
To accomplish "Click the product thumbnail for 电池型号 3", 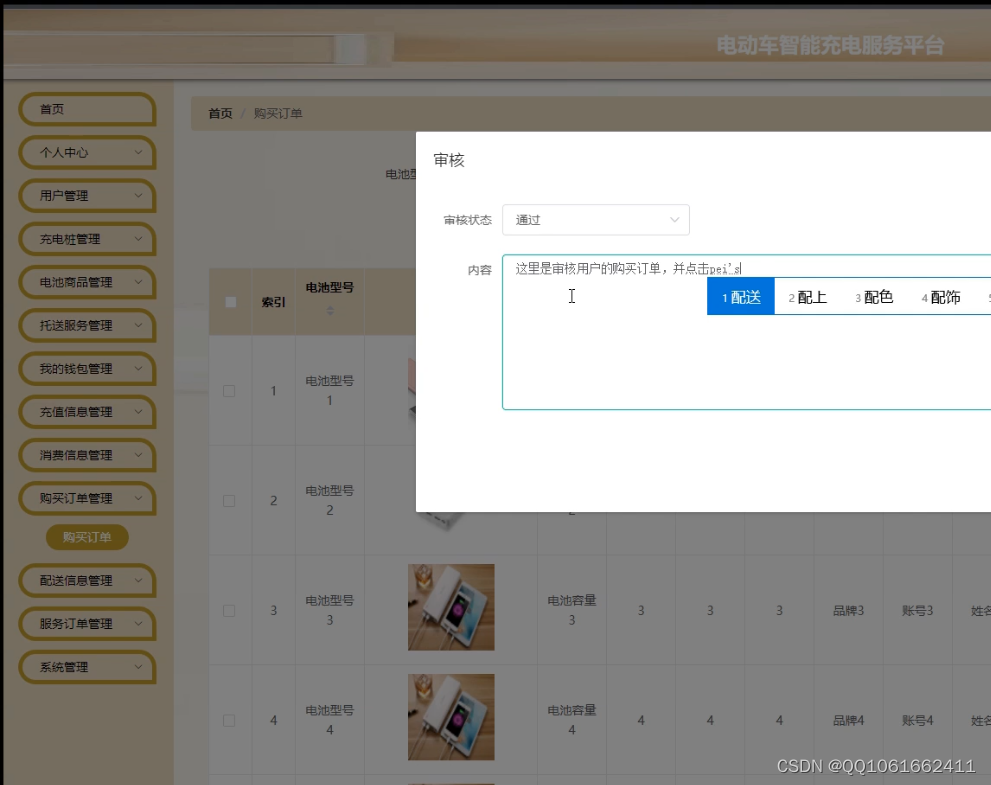I will (450, 608).
